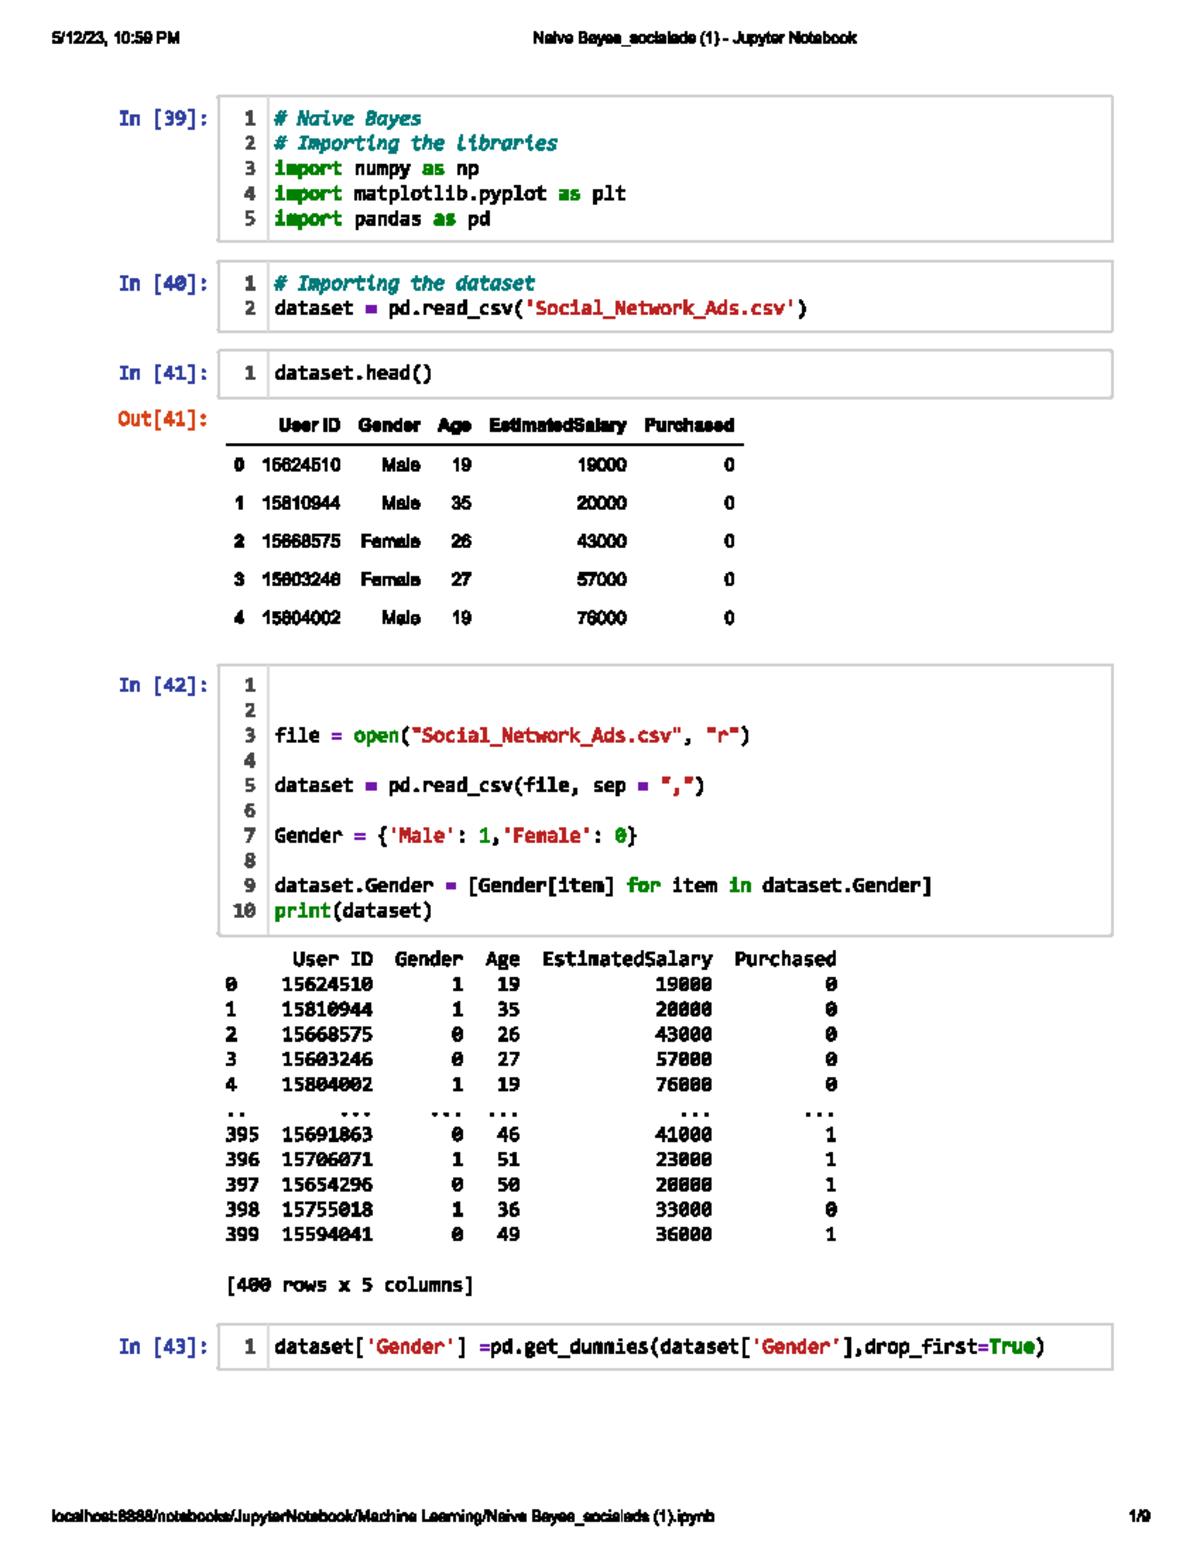
Task: Click salary value 43000 in head table
Action: (601, 541)
